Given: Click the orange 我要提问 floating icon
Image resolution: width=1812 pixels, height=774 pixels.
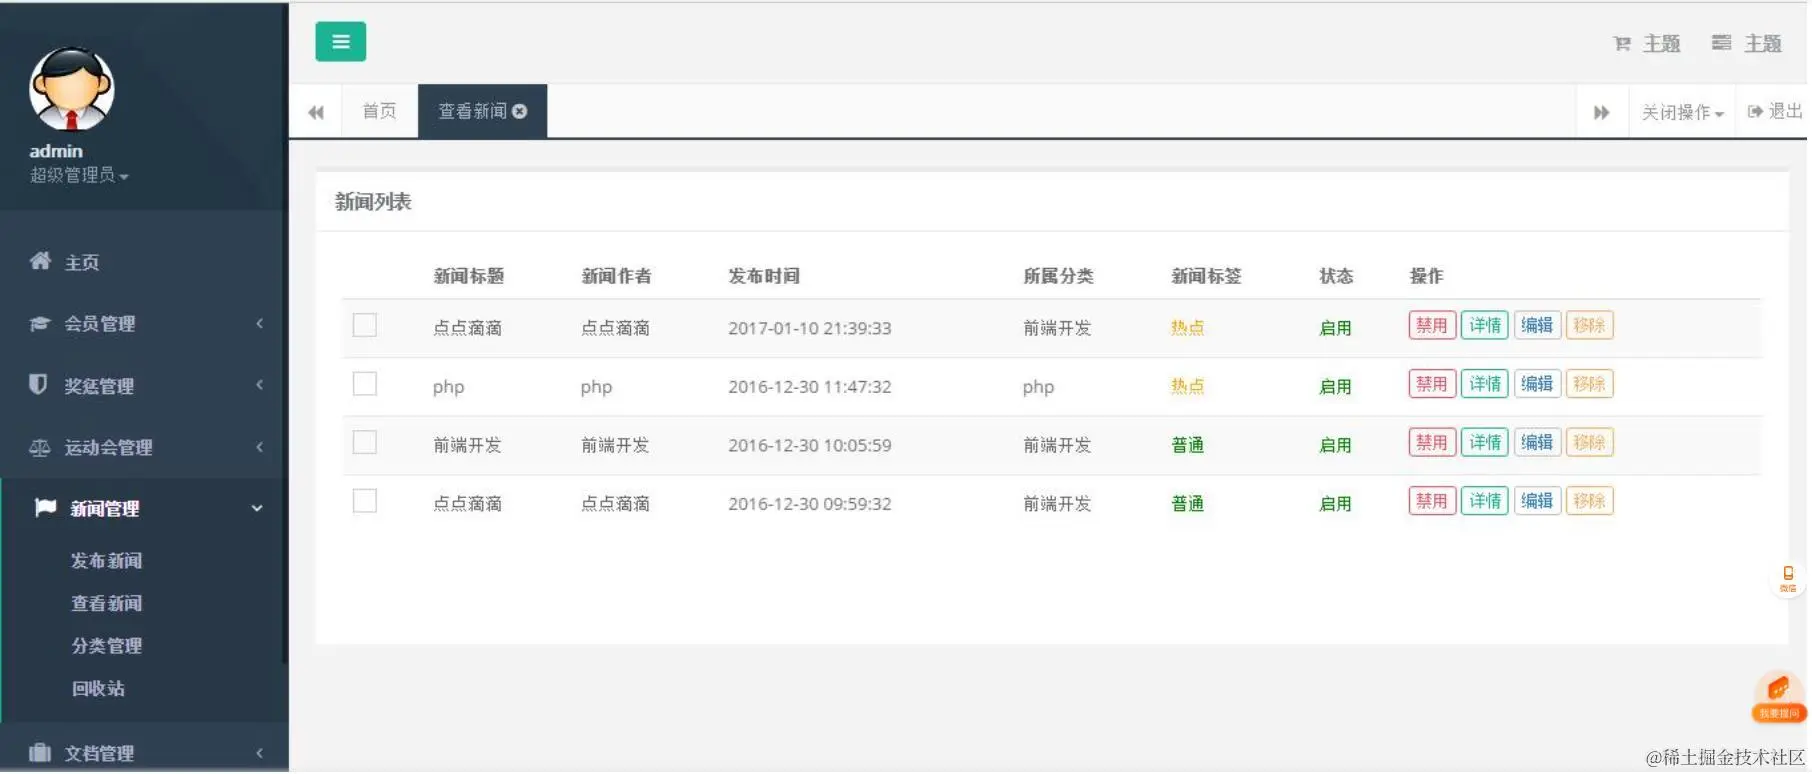Looking at the screenshot, I should click(x=1779, y=696).
